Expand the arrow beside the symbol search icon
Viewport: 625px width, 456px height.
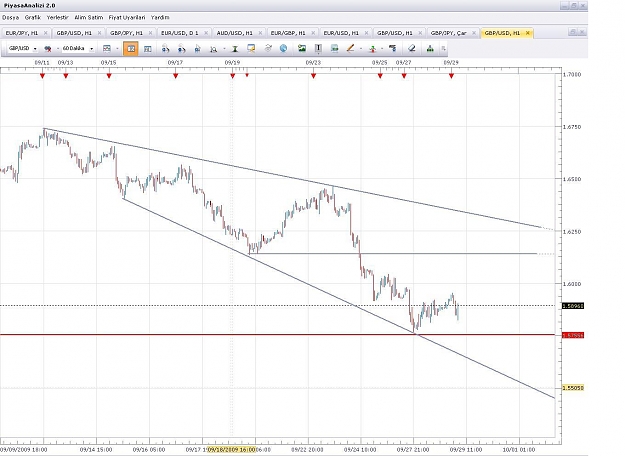57,49
